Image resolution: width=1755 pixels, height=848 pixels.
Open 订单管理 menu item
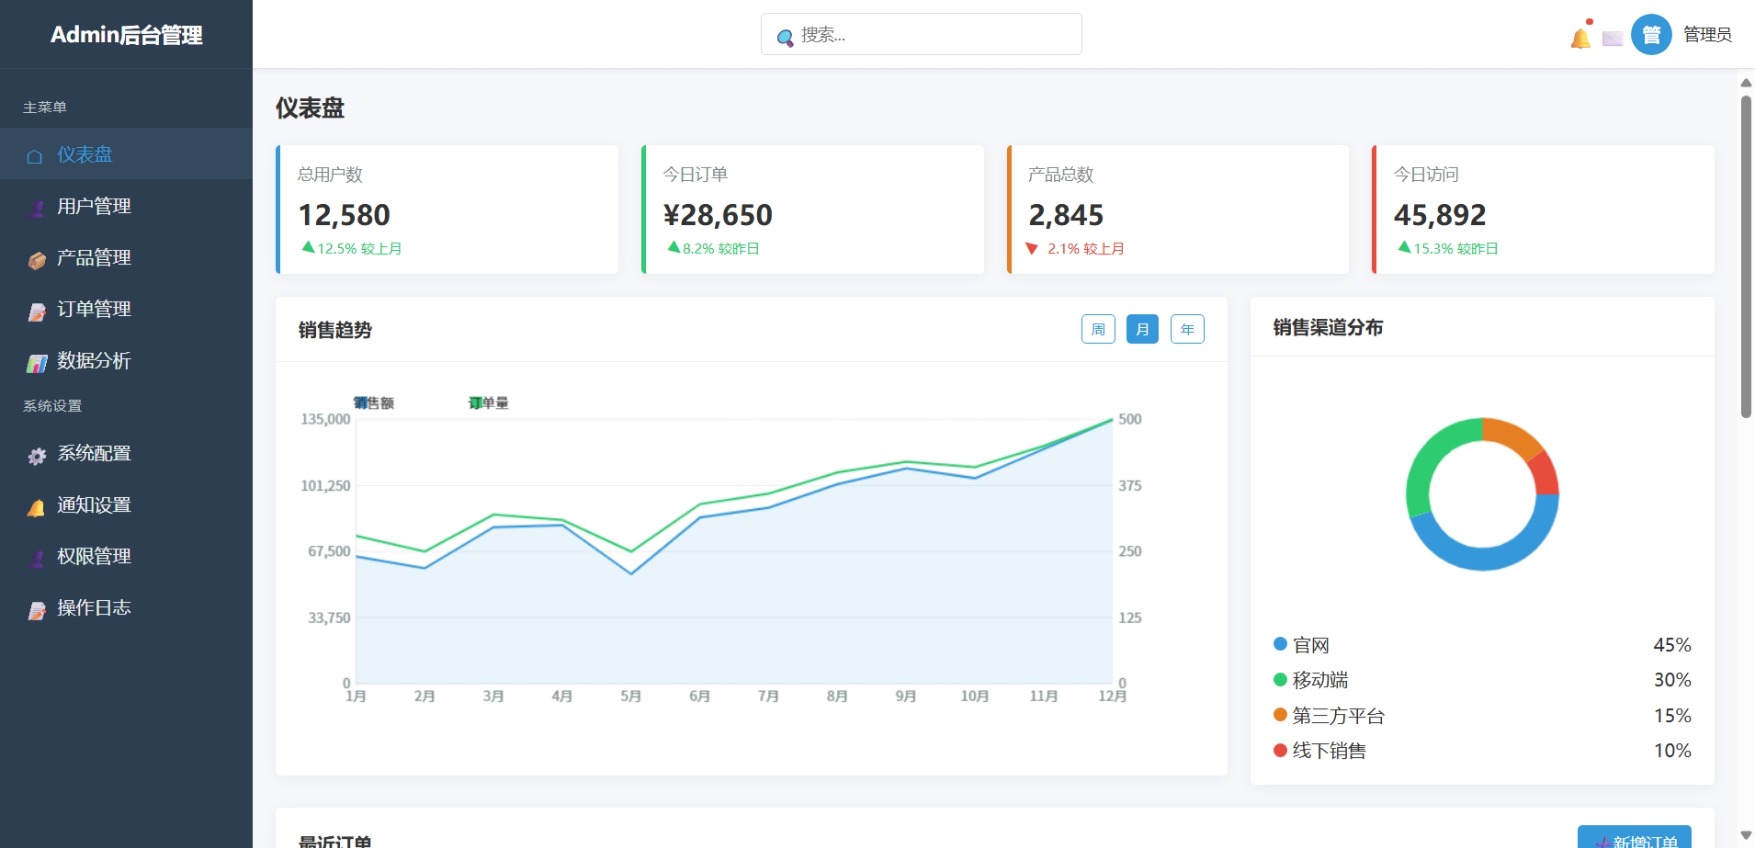tap(93, 309)
